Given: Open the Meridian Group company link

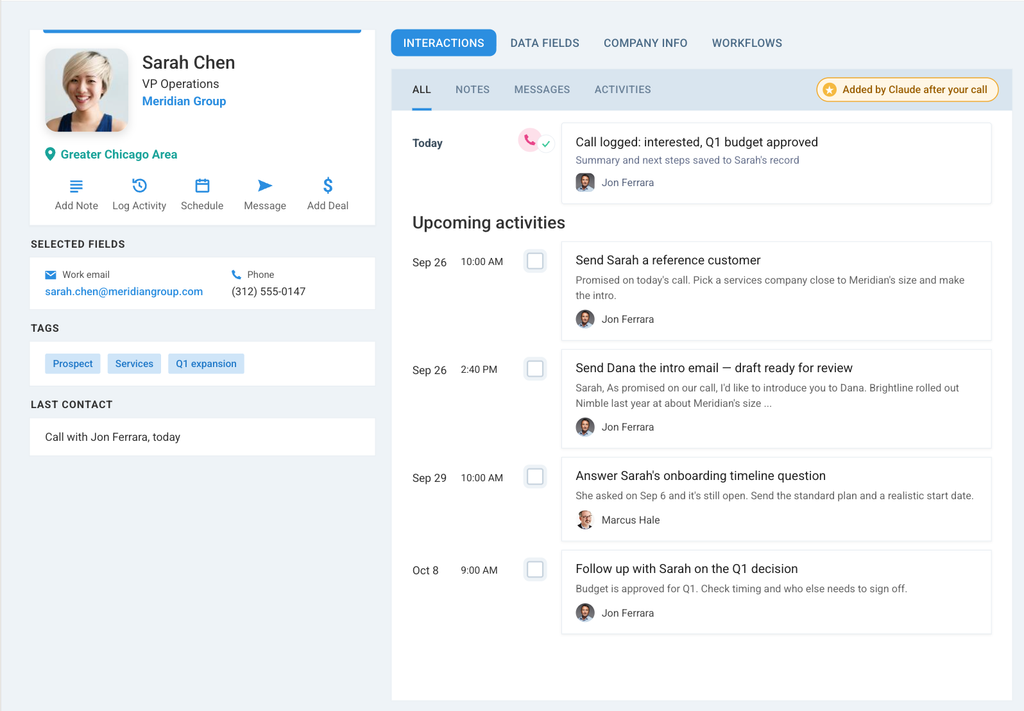Looking at the screenshot, I should 184,101.
